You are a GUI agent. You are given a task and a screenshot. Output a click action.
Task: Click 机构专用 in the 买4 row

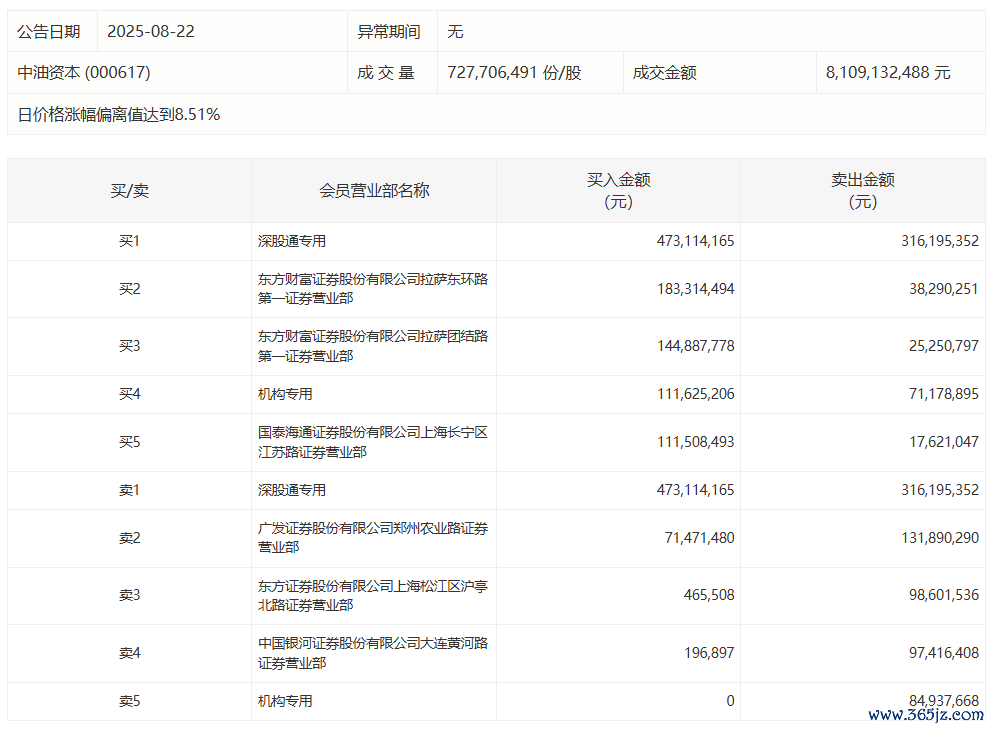click(285, 394)
